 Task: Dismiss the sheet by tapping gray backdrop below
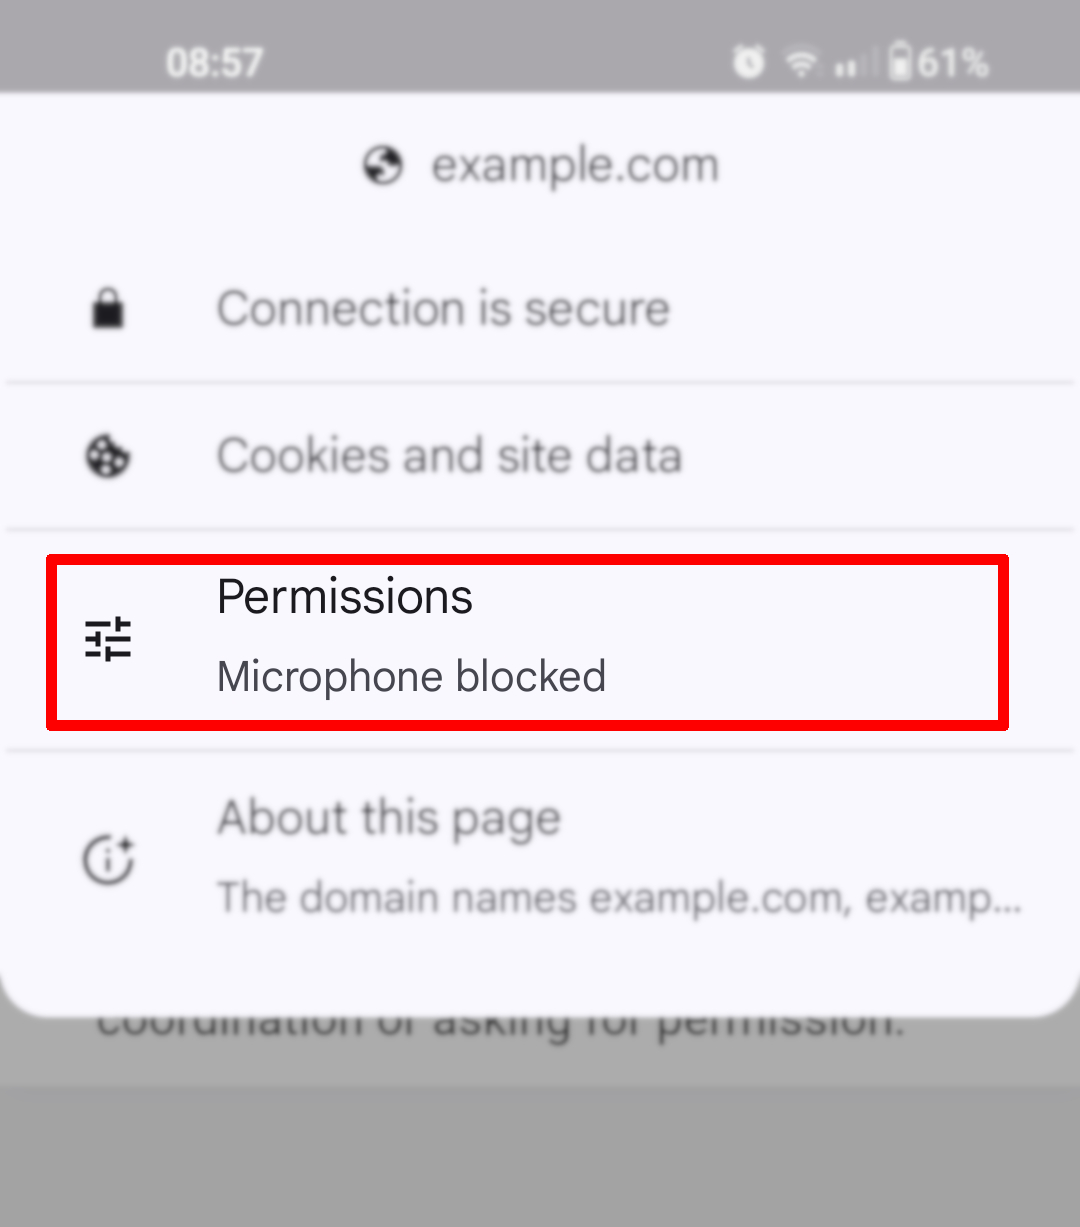pos(540,1150)
